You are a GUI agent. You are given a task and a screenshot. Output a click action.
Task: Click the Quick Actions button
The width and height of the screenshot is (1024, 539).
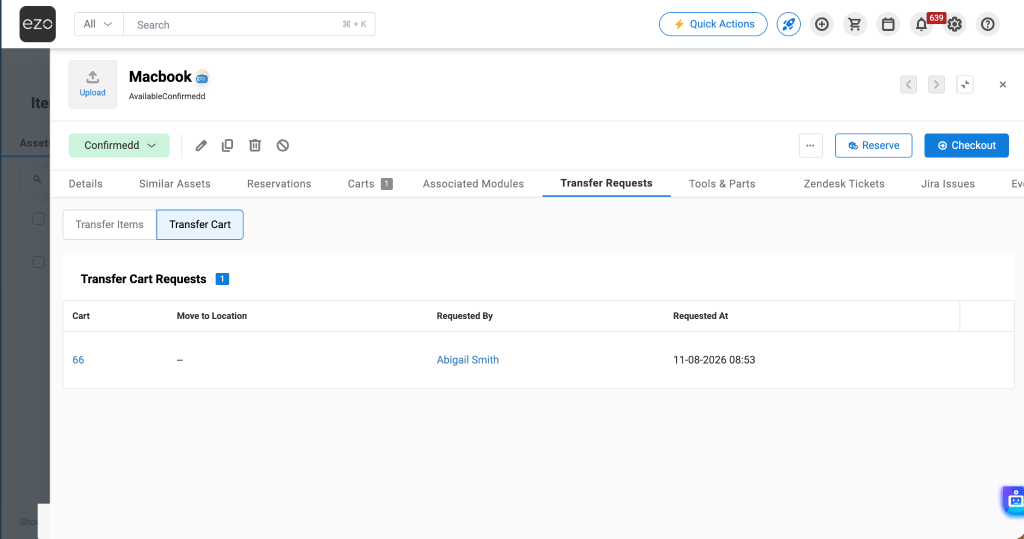713,24
